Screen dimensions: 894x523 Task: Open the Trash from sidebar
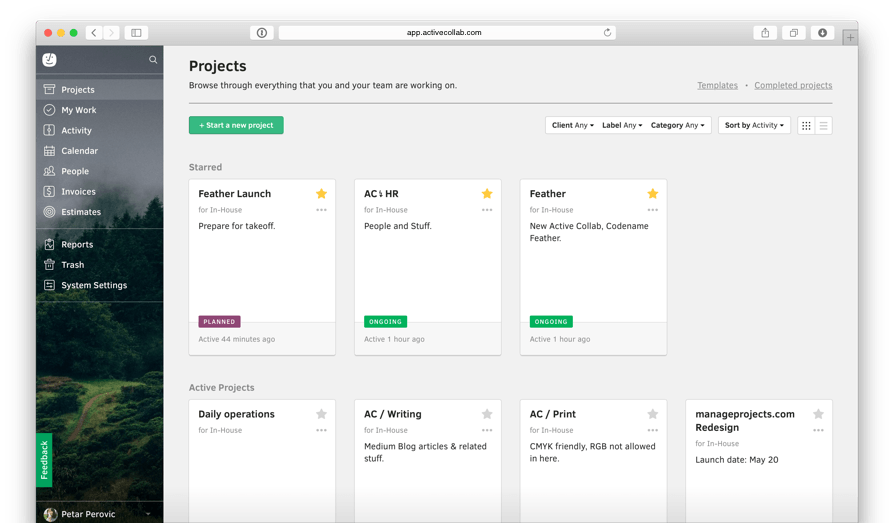click(72, 265)
